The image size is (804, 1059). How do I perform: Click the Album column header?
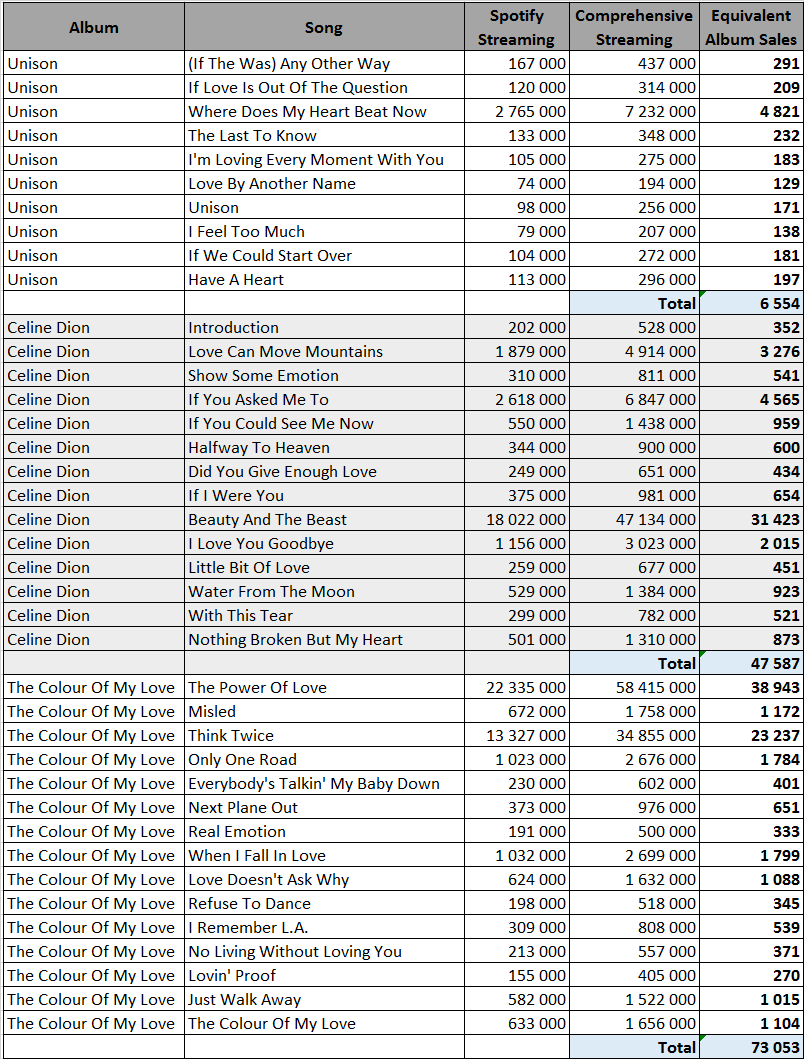tap(94, 27)
